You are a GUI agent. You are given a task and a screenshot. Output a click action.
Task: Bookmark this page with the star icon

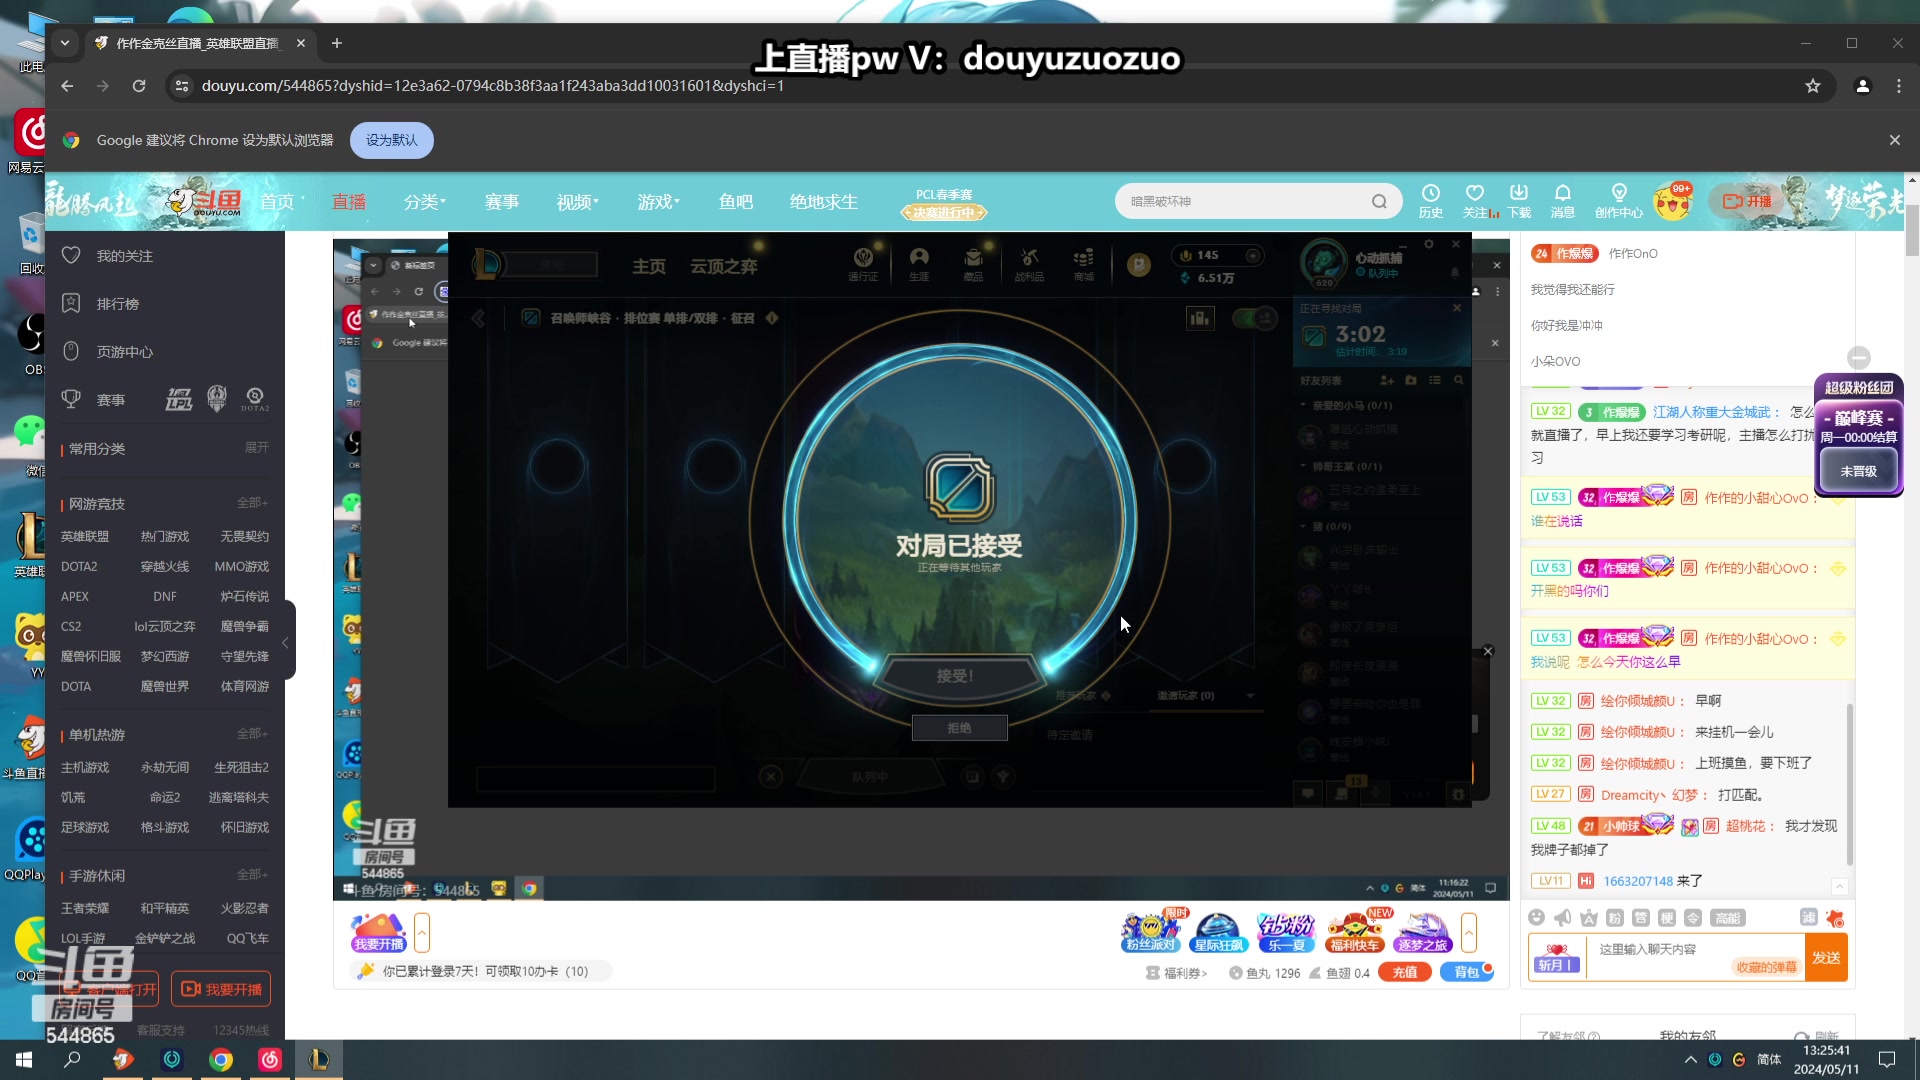(x=1812, y=86)
